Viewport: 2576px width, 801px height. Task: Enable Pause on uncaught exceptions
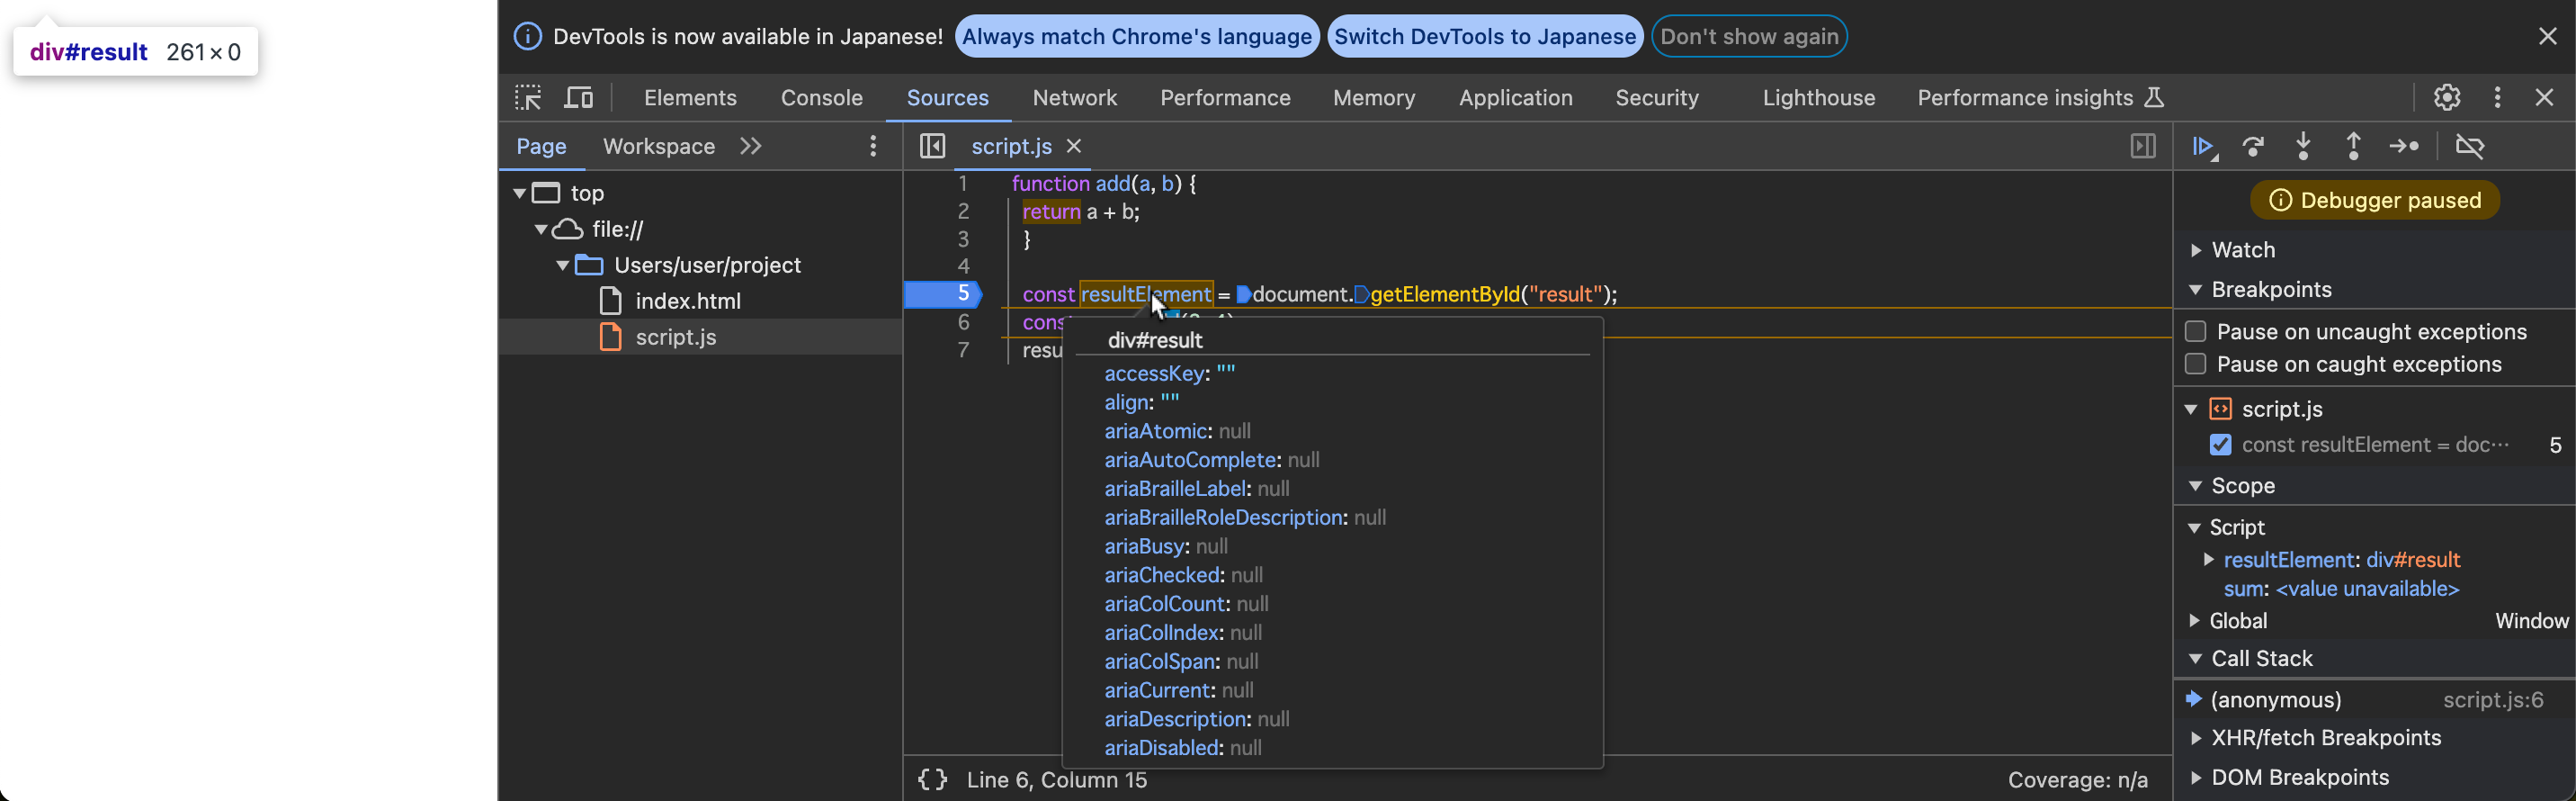pos(2195,332)
